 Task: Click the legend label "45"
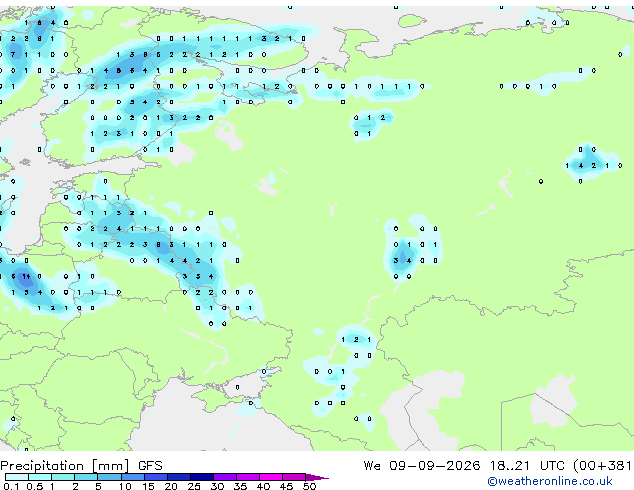tap(286, 486)
